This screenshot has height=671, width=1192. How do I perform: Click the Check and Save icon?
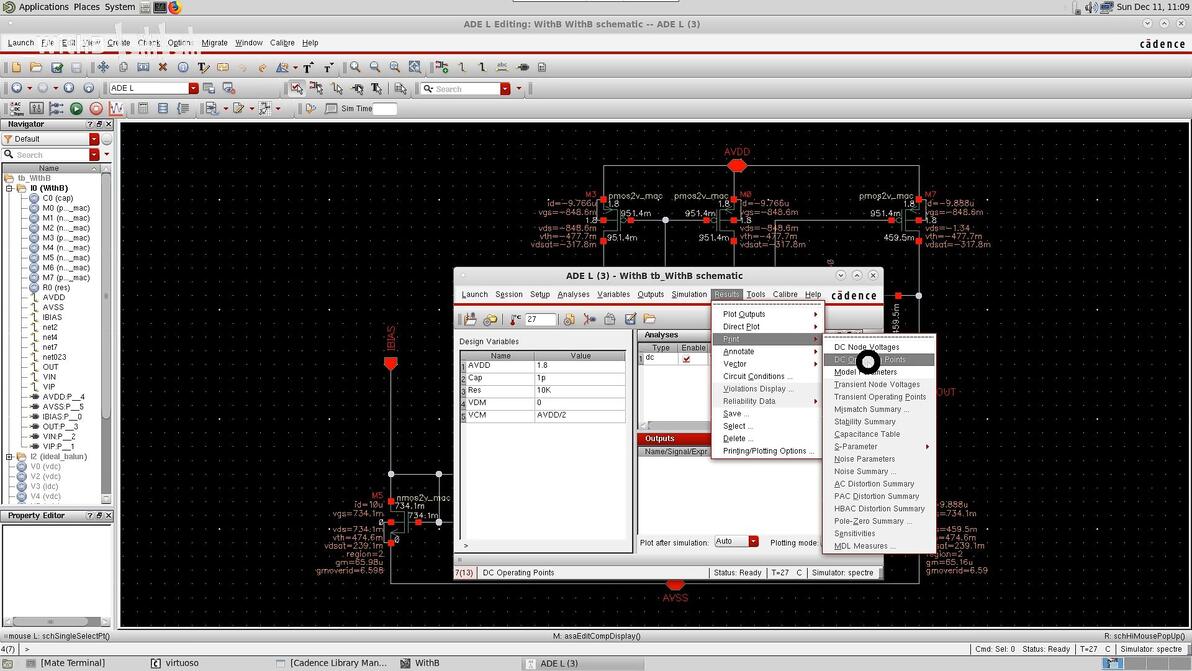pos(57,67)
